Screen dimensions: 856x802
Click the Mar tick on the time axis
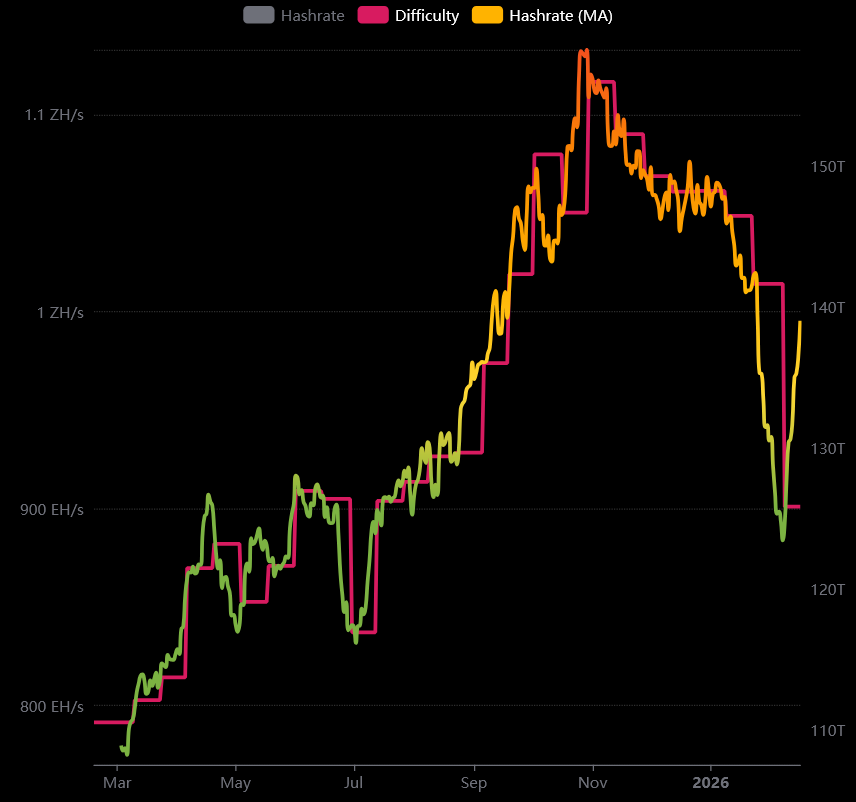(x=117, y=781)
